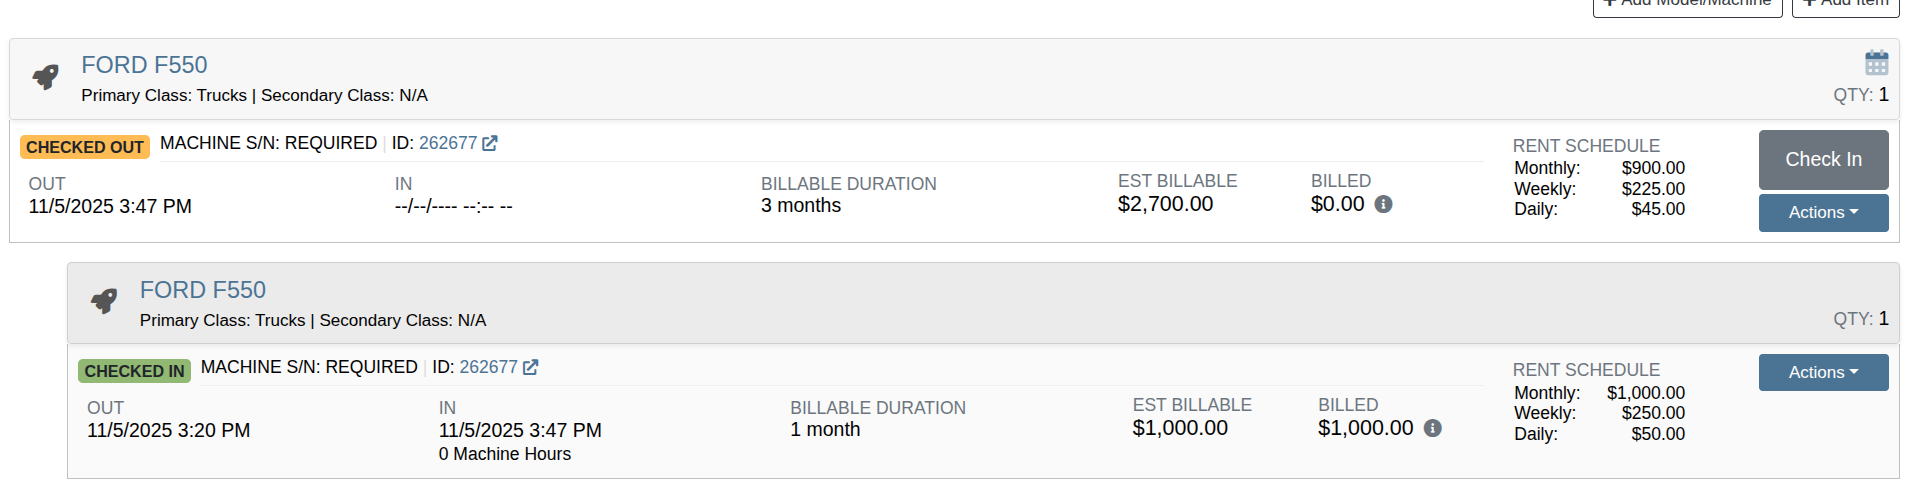Screen dimensions: 1911x489
Task: Click the CHECKED IN status badge
Action: click(x=135, y=371)
